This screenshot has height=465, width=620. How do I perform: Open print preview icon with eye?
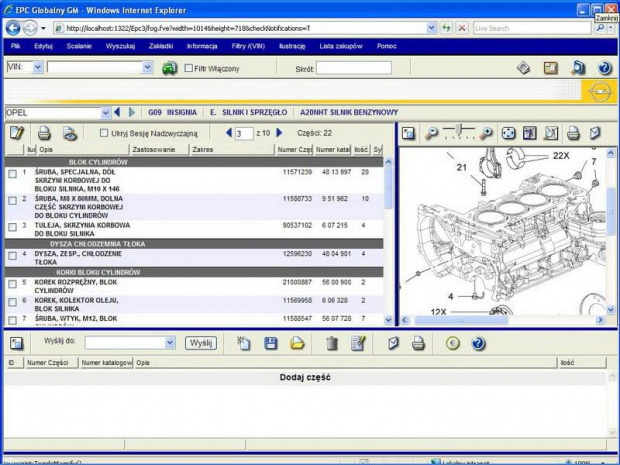(70, 134)
